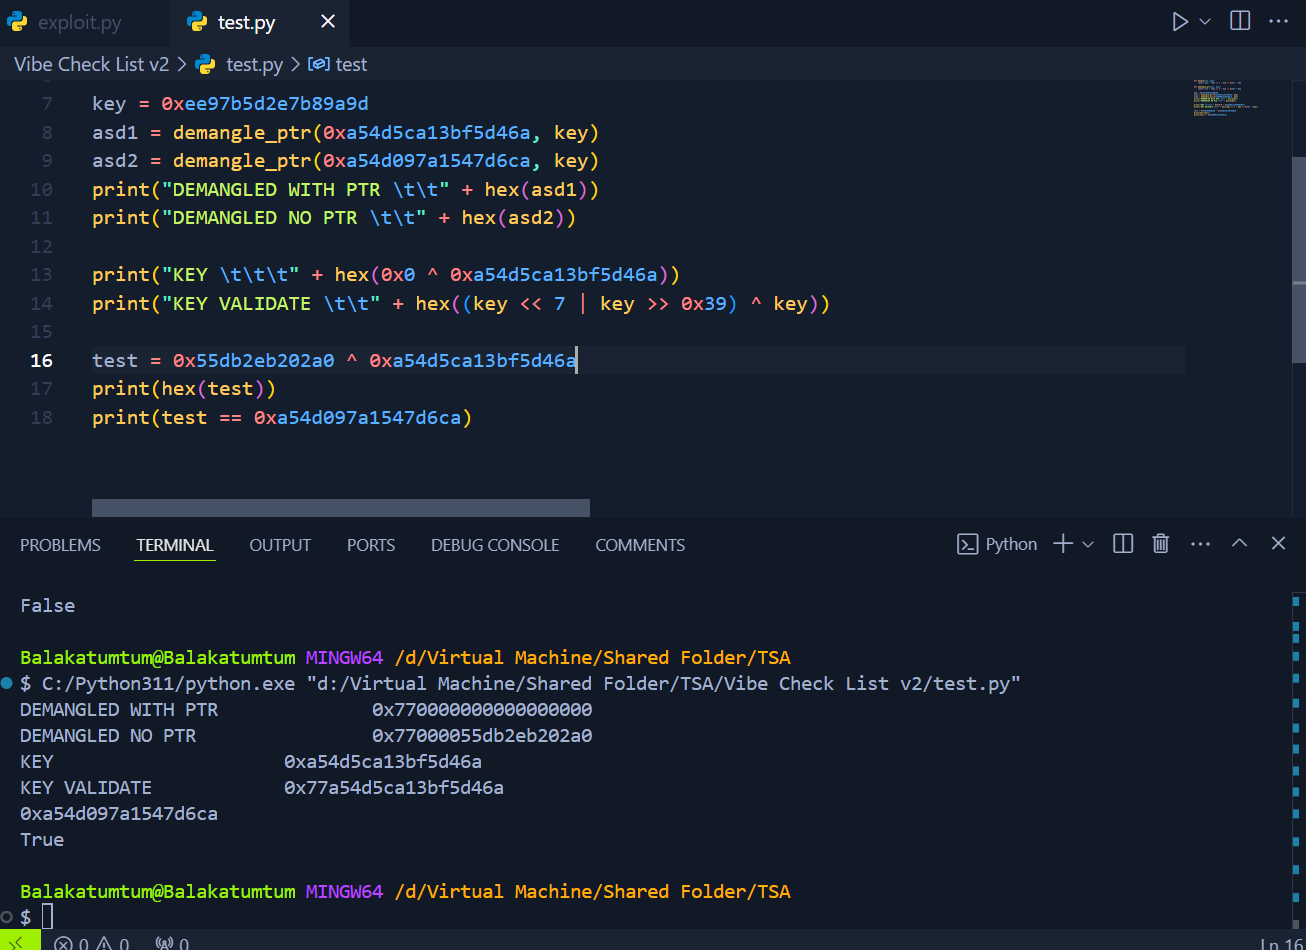Kill terminal using the trash icon
Viewport: 1306px width, 950px height.
(1161, 544)
